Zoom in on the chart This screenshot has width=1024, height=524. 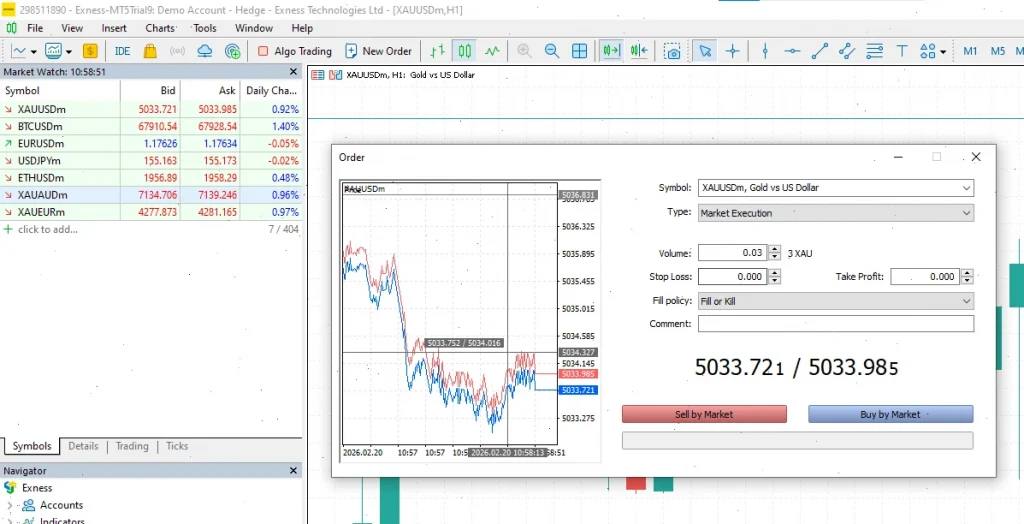[x=524, y=51]
